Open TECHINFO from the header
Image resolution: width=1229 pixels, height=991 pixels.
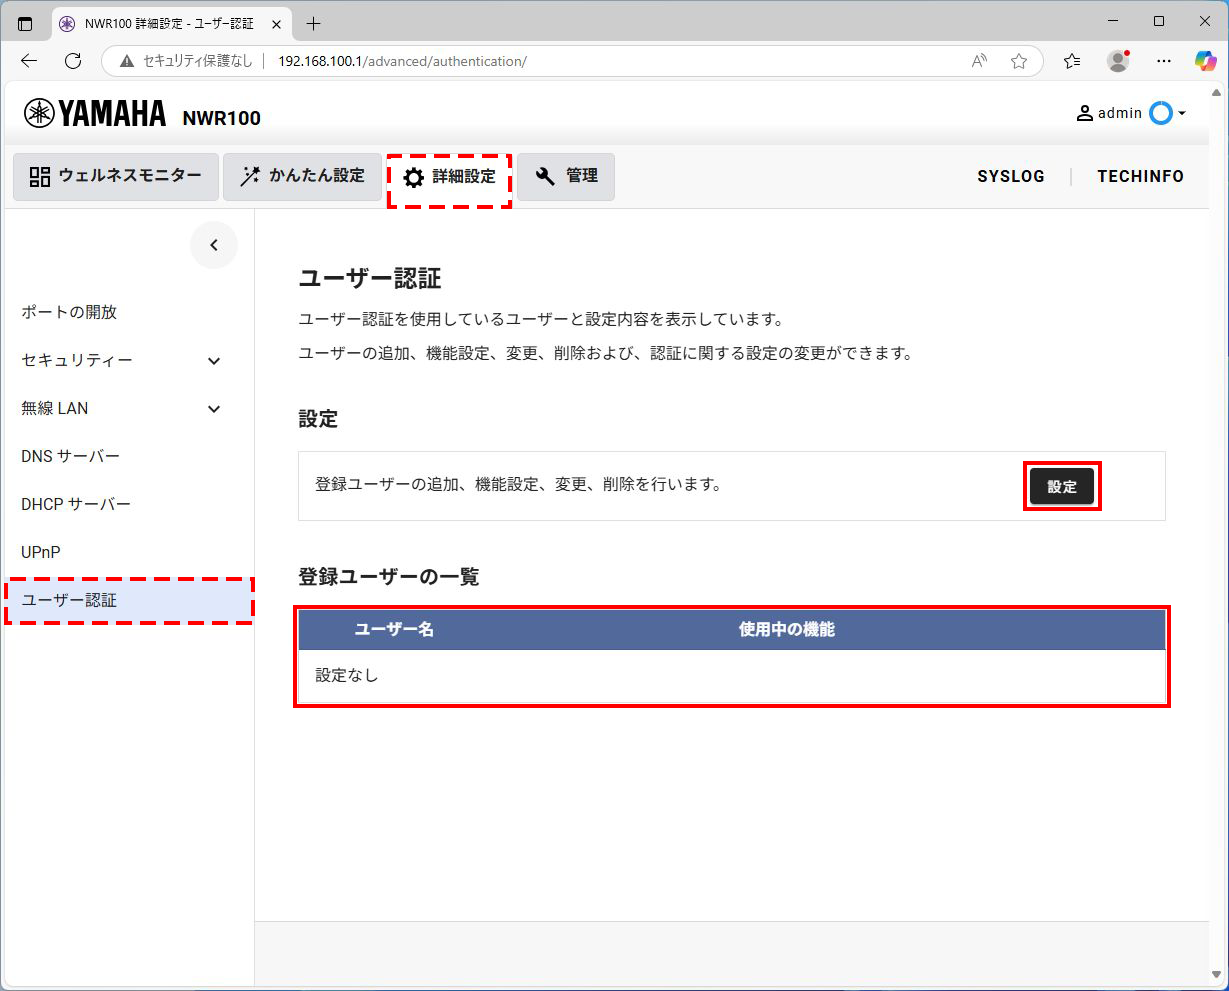point(1140,176)
